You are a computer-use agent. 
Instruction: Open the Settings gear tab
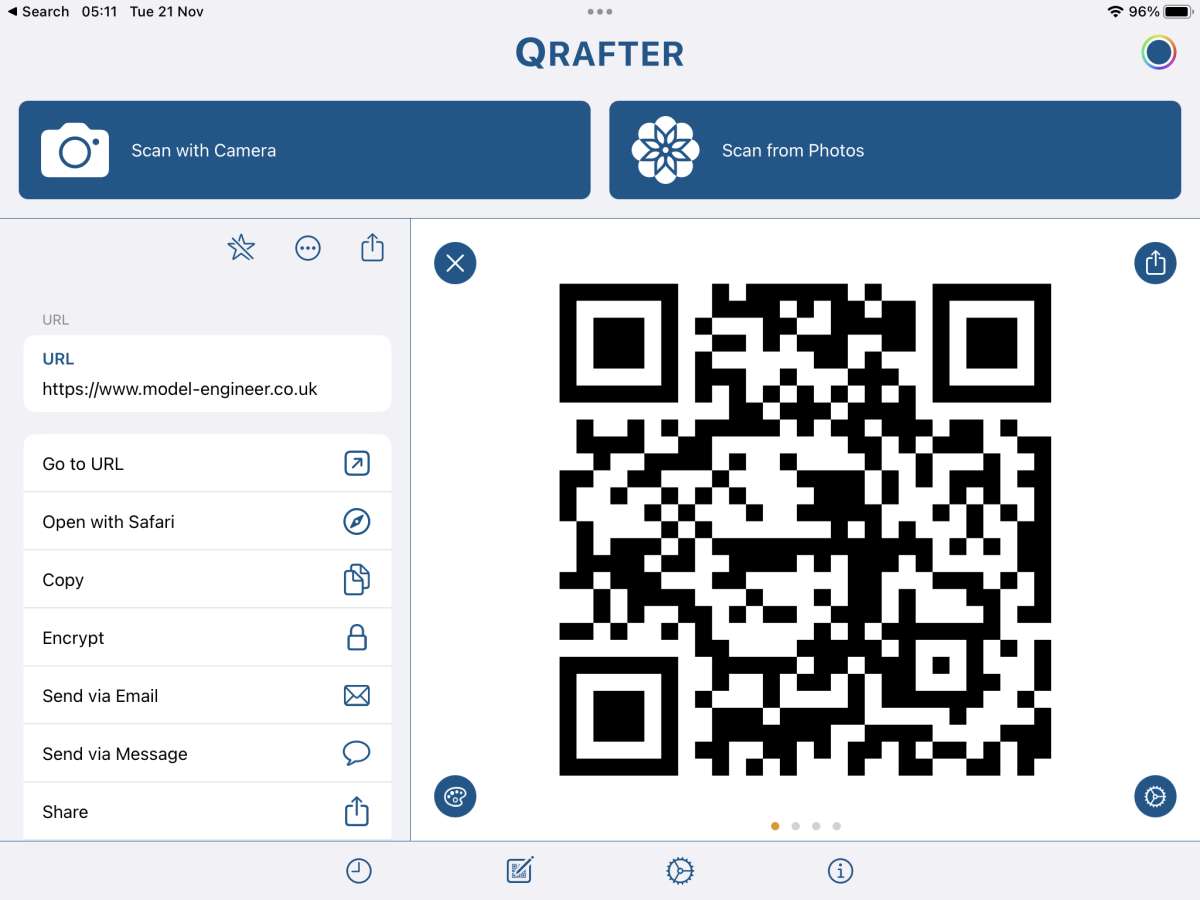680,871
